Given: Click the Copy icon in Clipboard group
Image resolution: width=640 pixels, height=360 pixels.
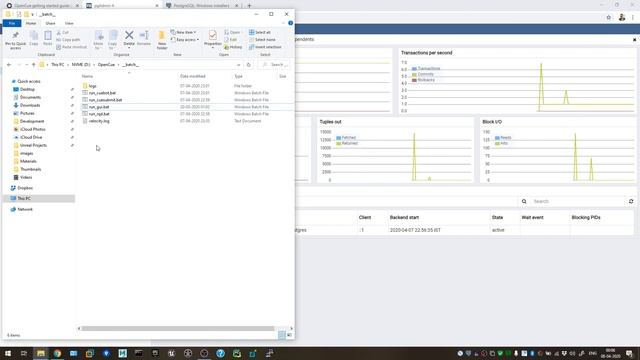Looking at the screenshot, I should tap(34, 37).
